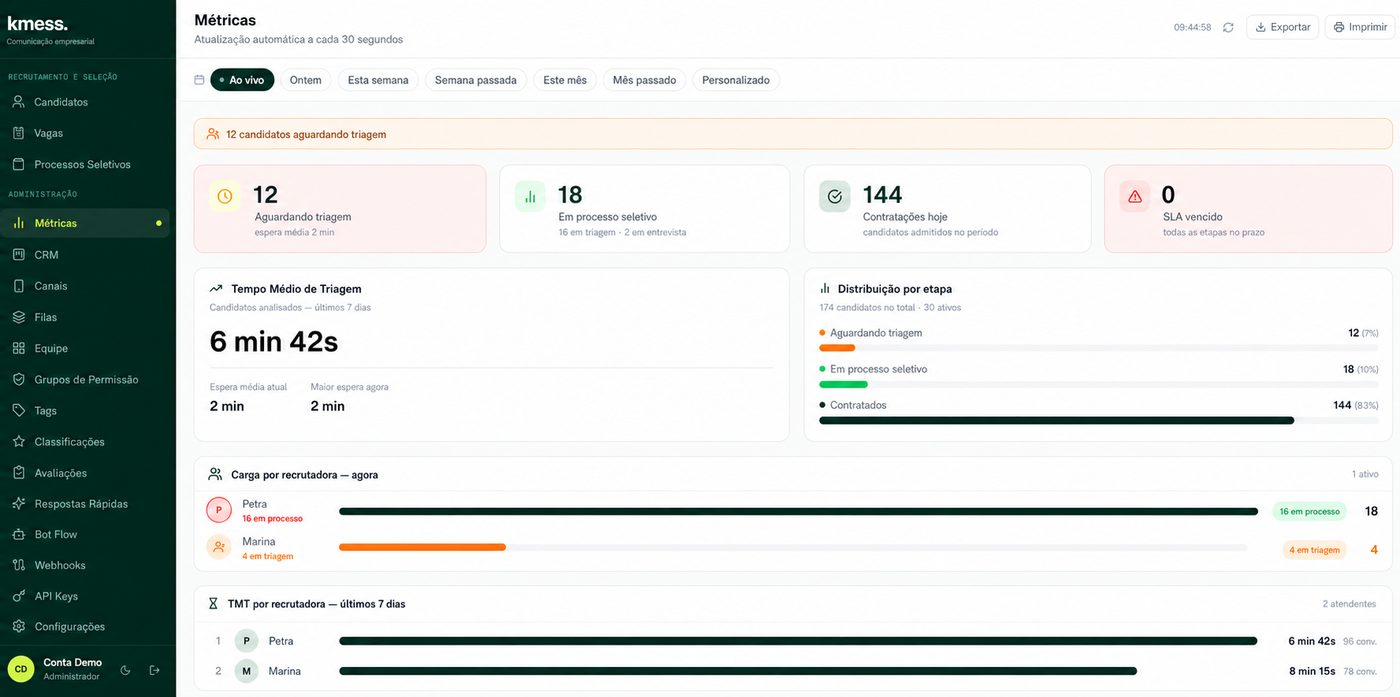Click the 144 Contratações hoje number
Viewport: 1400px width, 697px height.
(x=882, y=194)
